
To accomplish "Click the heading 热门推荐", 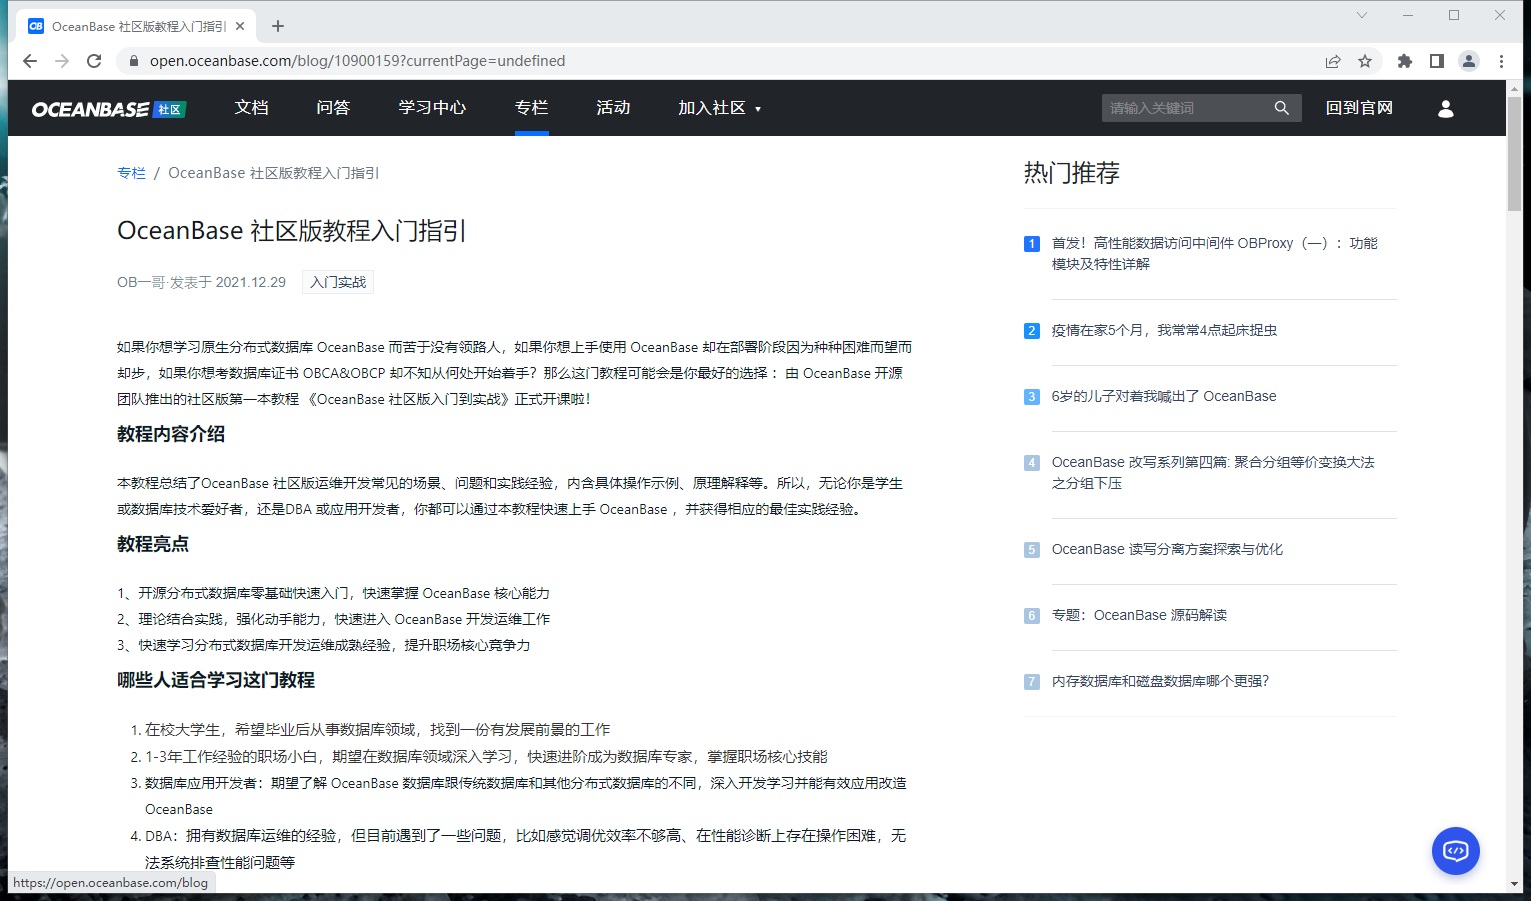I will [1071, 173].
